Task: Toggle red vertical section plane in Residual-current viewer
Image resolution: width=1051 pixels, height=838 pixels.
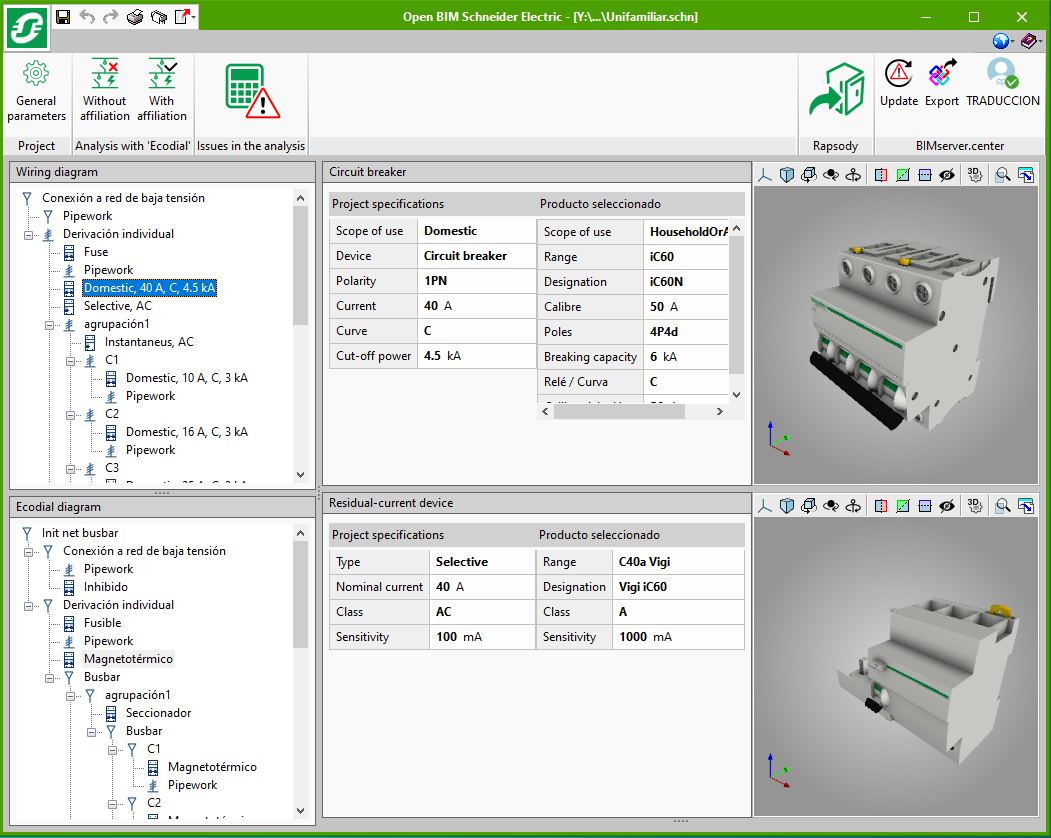Action: click(x=881, y=506)
